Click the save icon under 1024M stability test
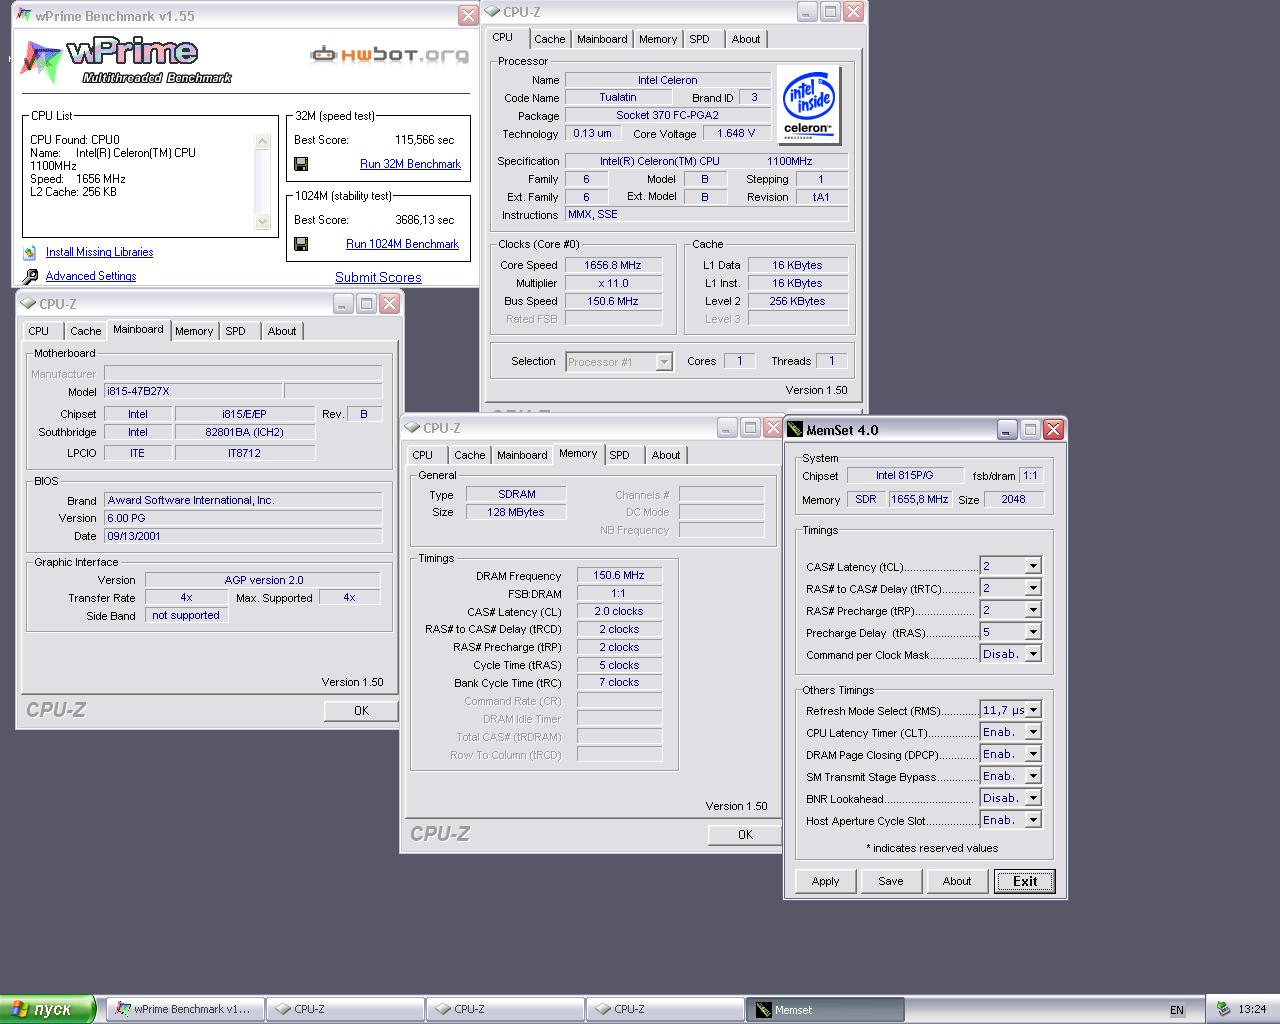 click(301, 244)
